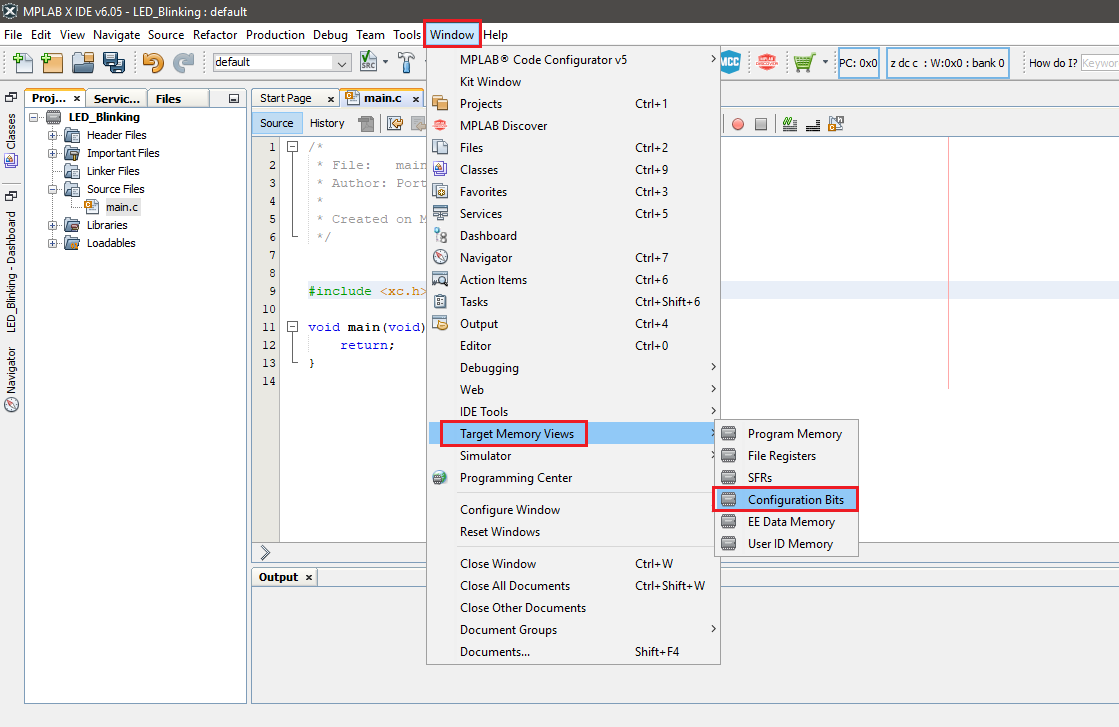
Task: Select Reset Windows in the menu
Action: coord(574,532)
